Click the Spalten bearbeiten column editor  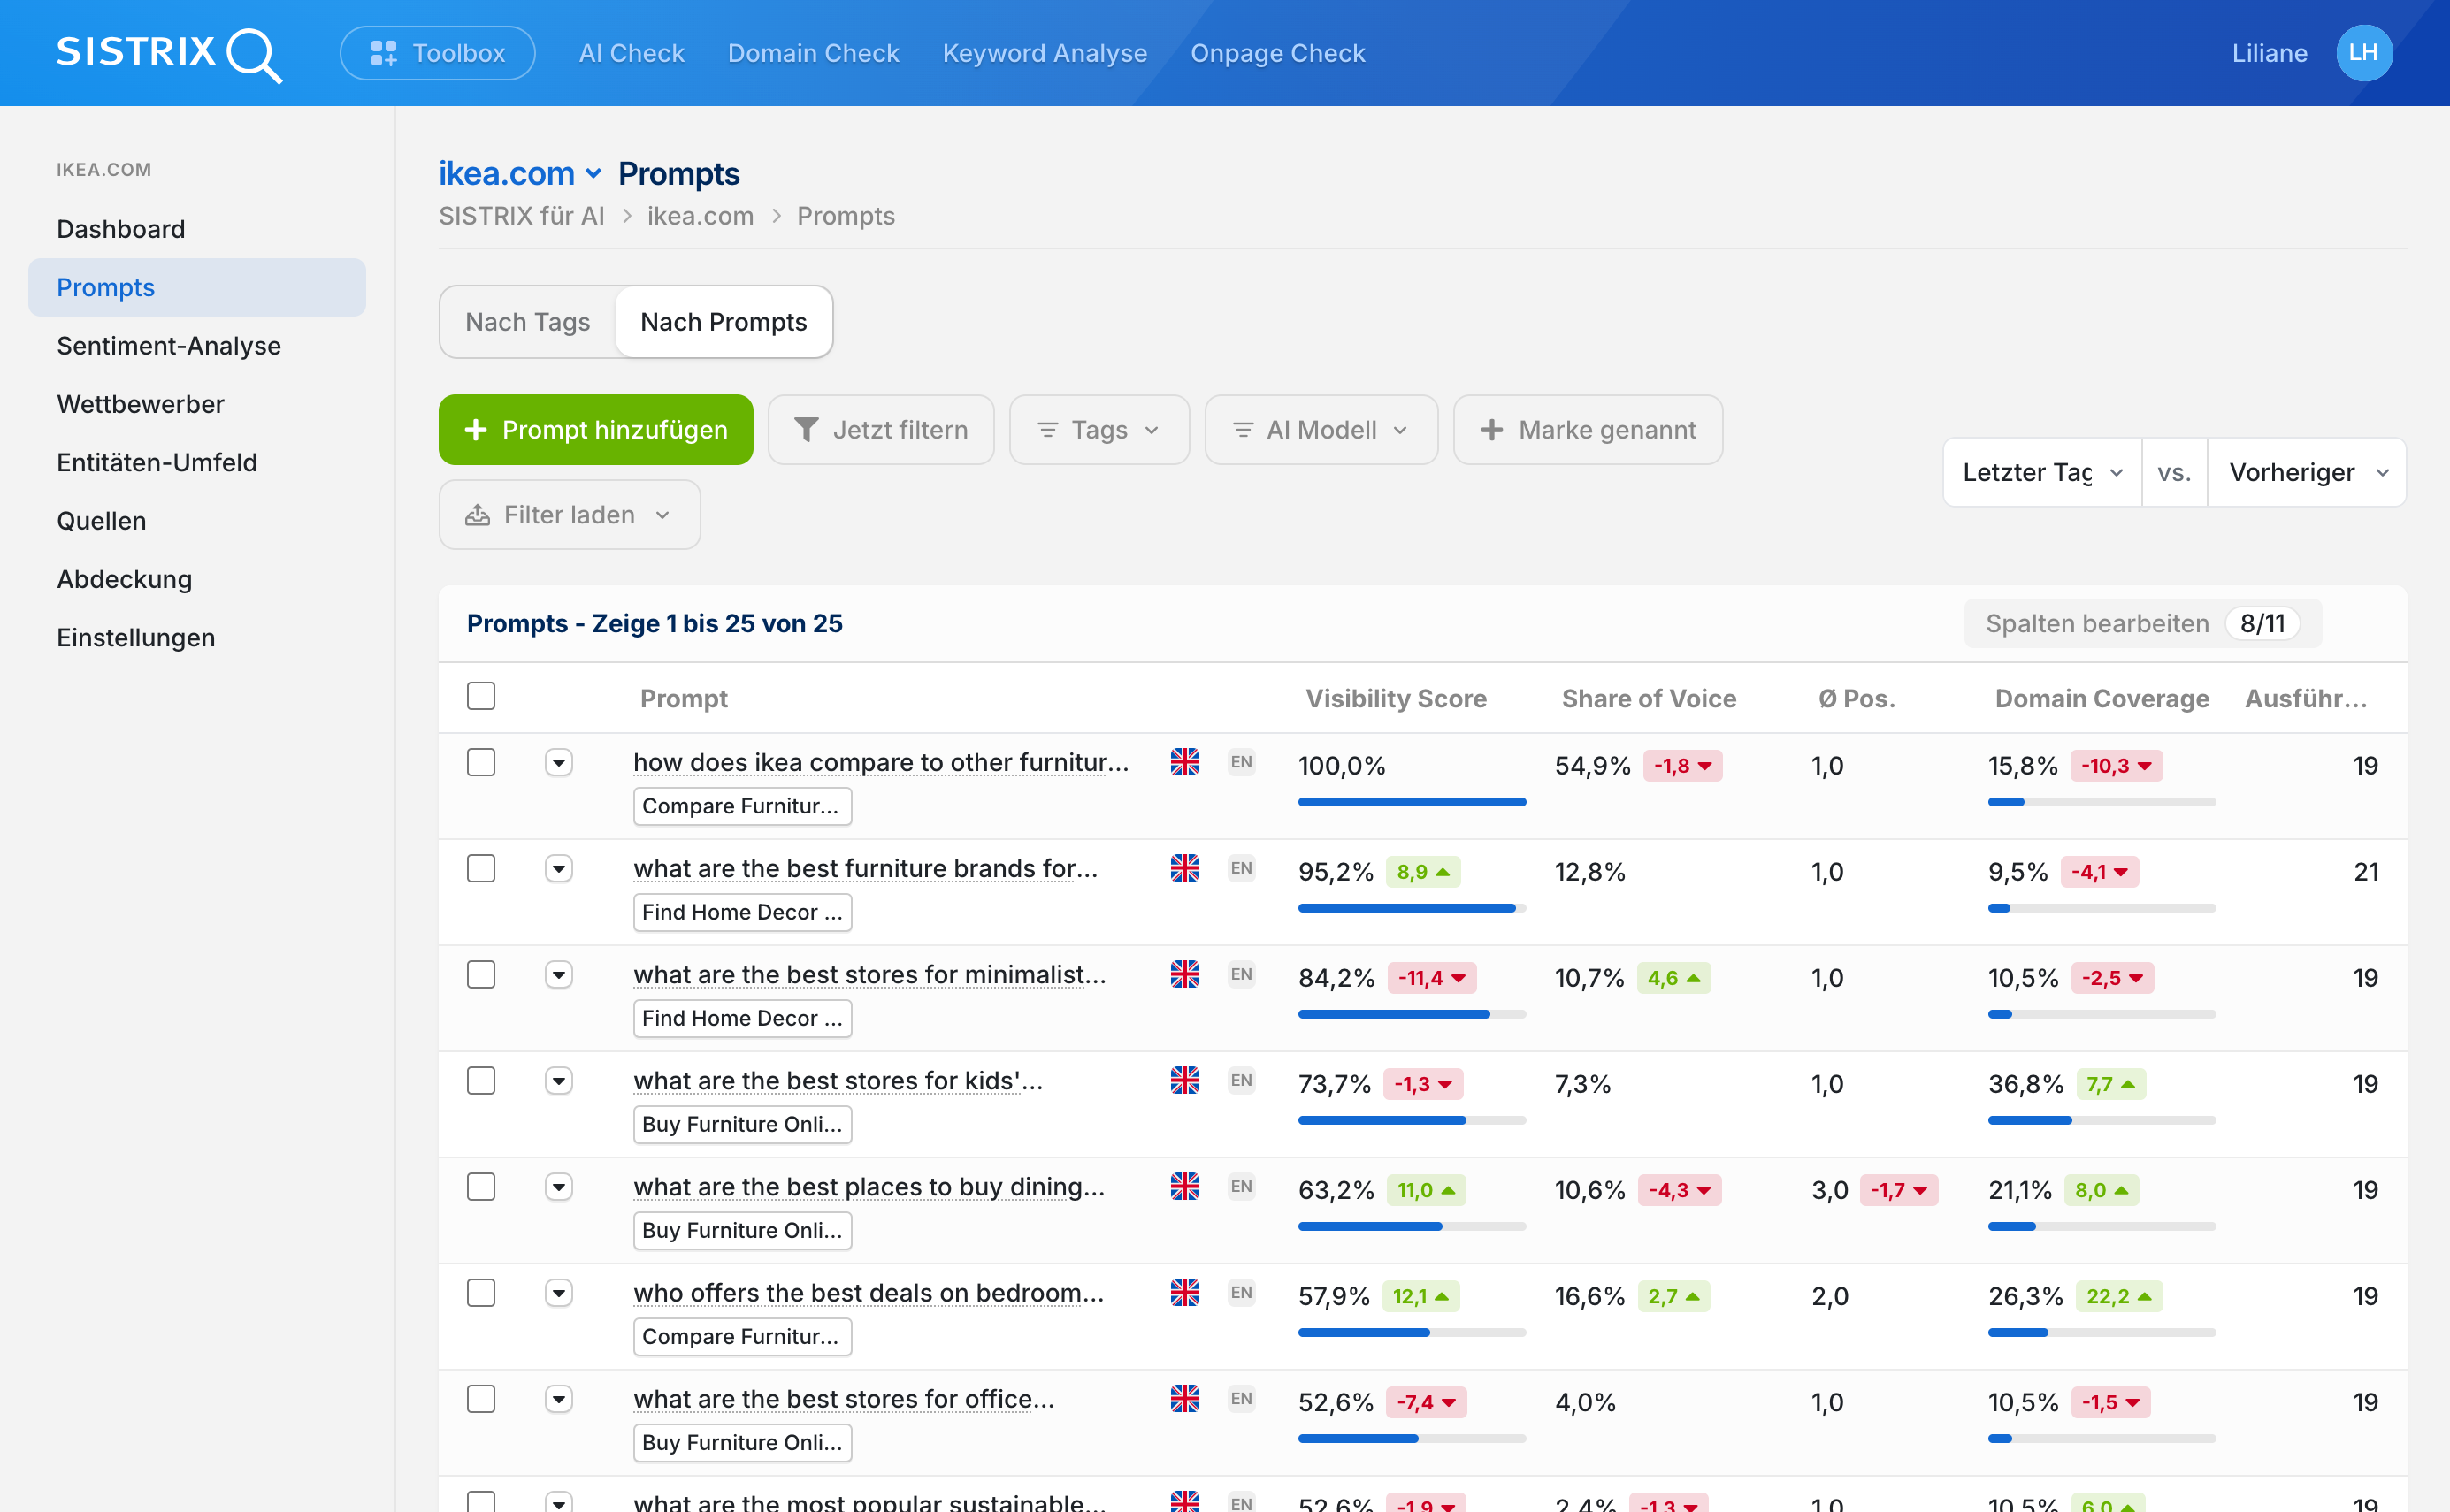point(2142,624)
